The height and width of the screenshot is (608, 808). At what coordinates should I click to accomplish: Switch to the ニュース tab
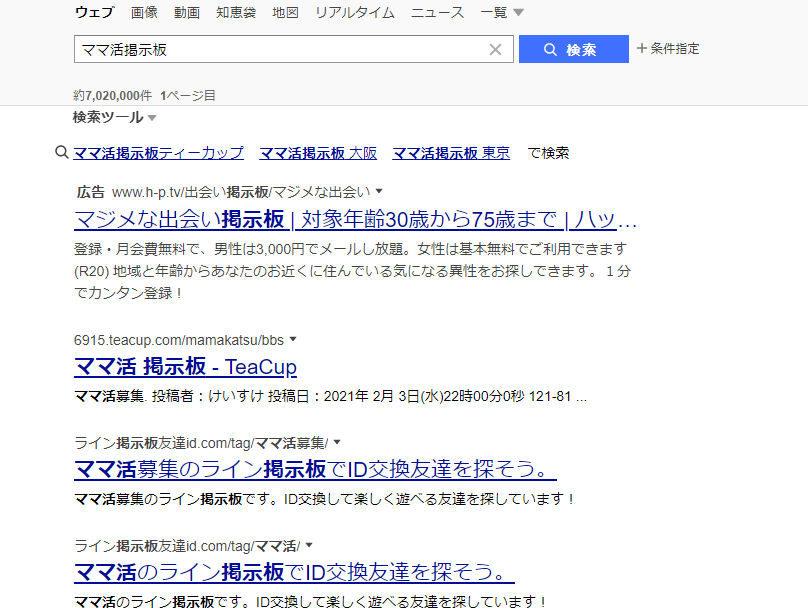click(x=437, y=12)
